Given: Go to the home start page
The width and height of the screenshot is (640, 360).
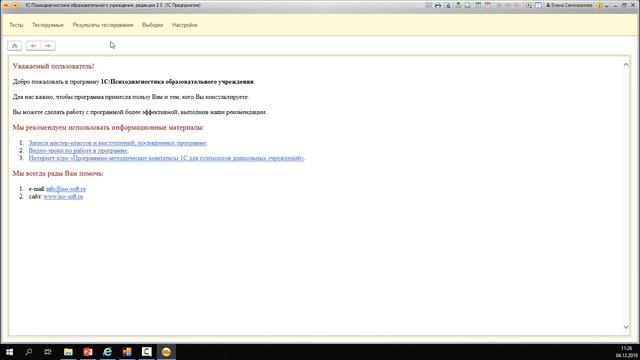Looking at the screenshot, I should pyautogui.click(x=15, y=46).
